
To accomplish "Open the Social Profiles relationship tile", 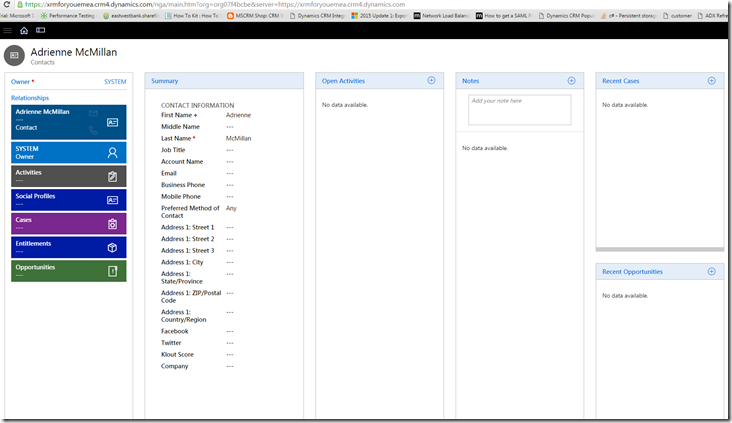I will [69, 200].
